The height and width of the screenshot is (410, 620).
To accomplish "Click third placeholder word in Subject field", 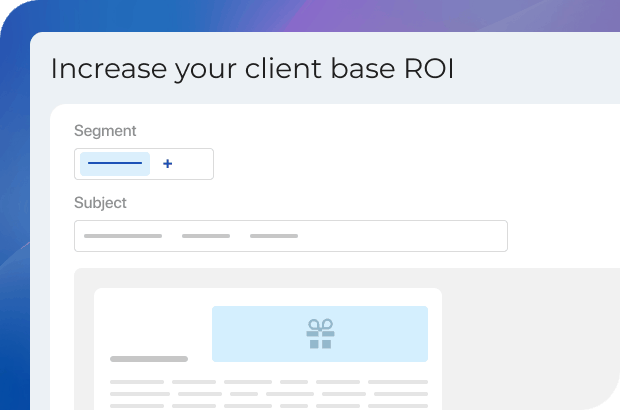I will [274, 236].
